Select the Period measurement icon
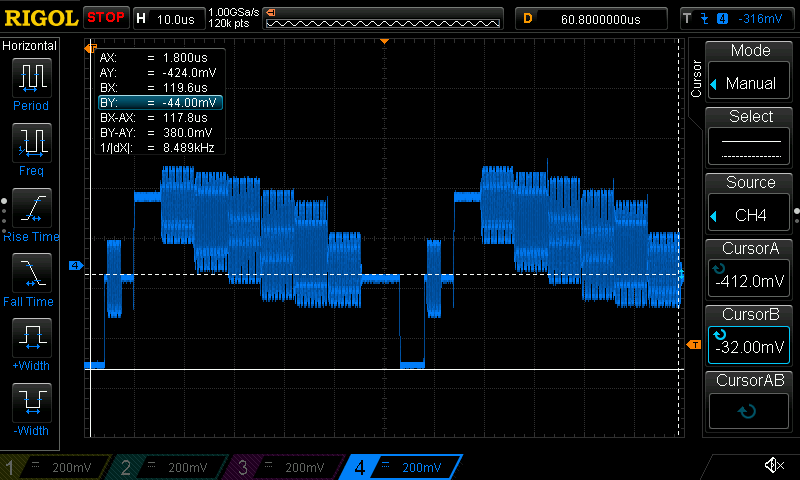 pos(32,78)
